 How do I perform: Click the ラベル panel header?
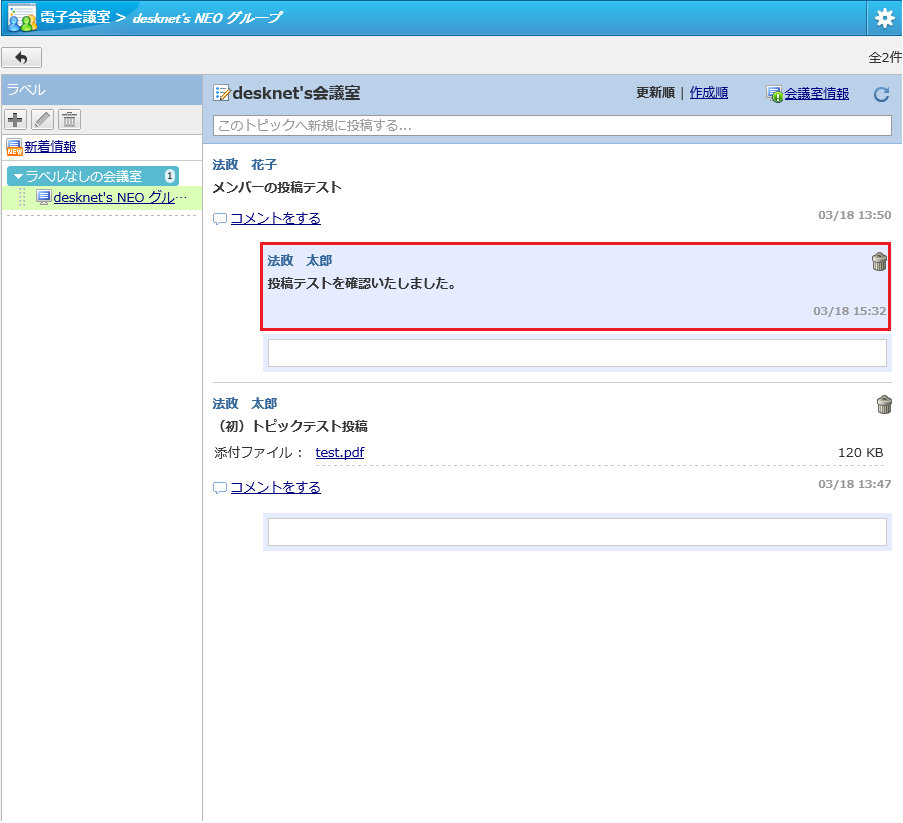click(x=101, y=90)
